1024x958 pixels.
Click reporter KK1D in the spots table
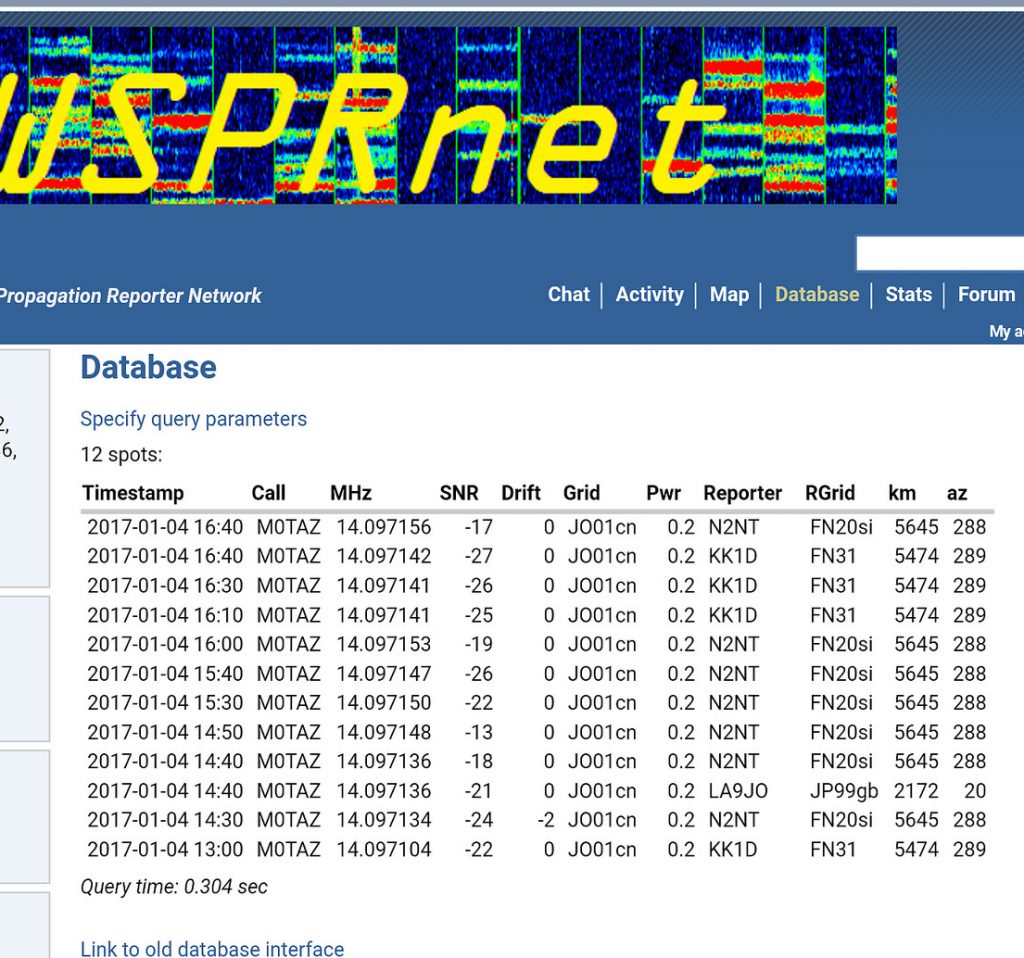pos(734,551)
